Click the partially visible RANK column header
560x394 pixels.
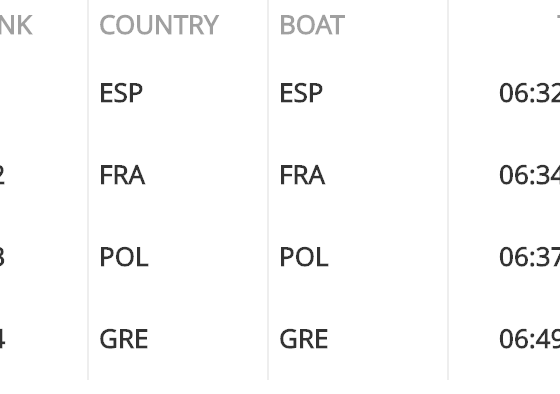click(x=16, y=25)
